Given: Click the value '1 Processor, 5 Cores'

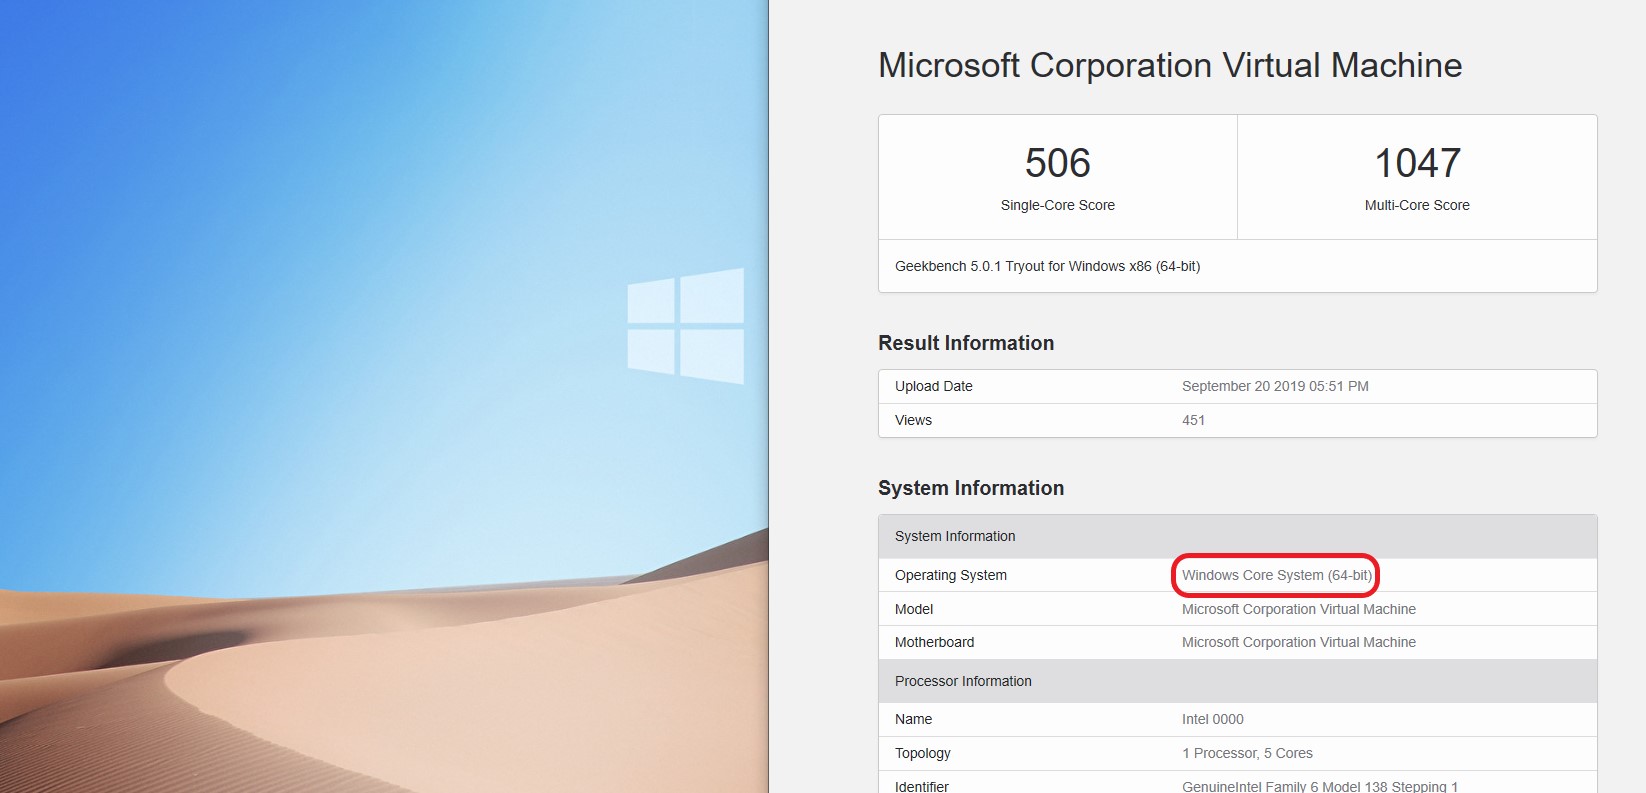Looking at the screenshot, I should pyautogui.click(x=1247, y=753).
